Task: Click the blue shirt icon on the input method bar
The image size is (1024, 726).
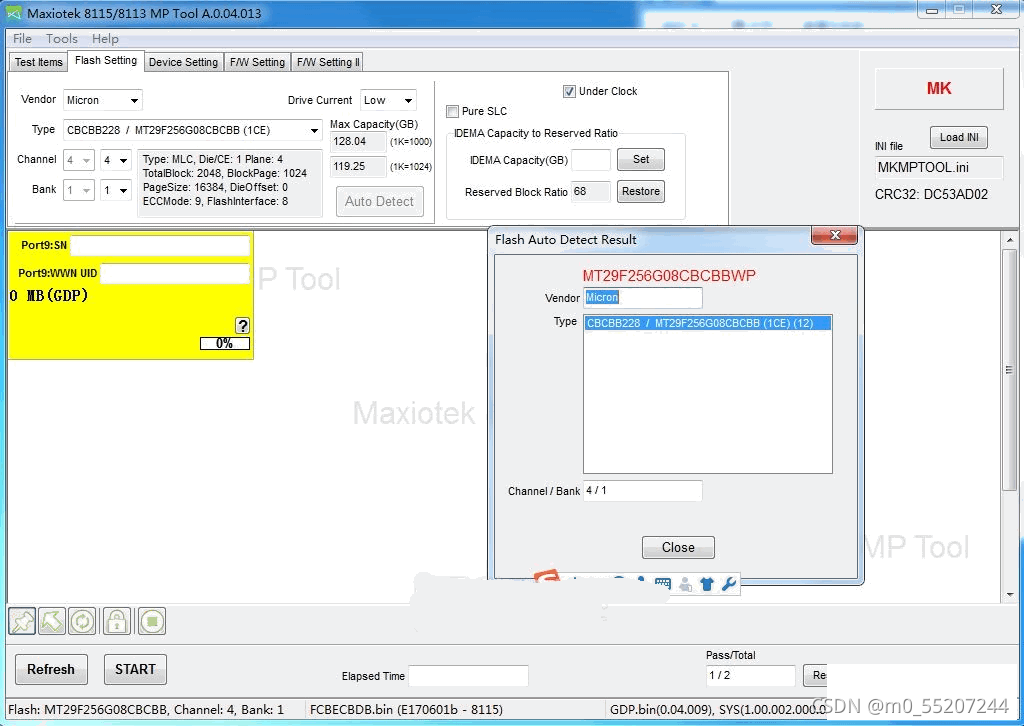Action: click(x=707, y=584)
